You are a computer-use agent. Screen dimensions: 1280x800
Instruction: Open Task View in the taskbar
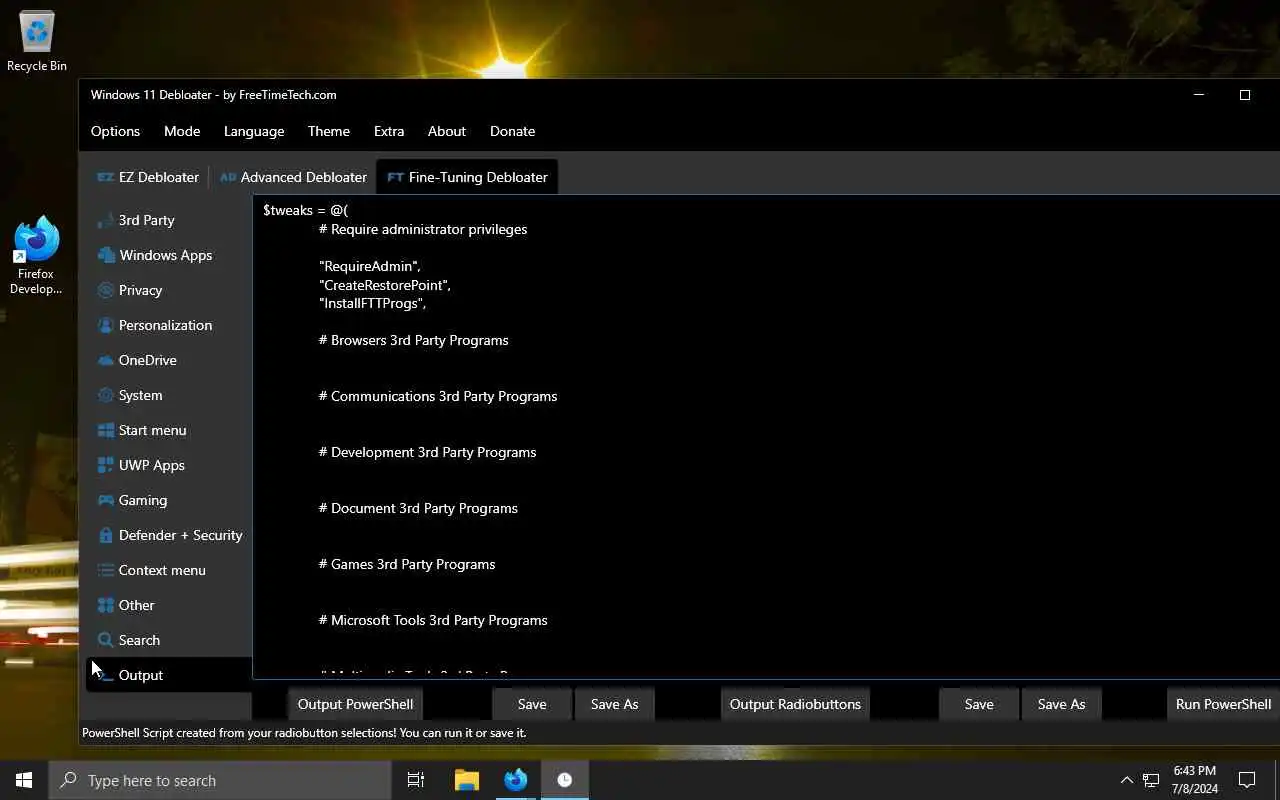pyautogui.click(x=416, y=780)
